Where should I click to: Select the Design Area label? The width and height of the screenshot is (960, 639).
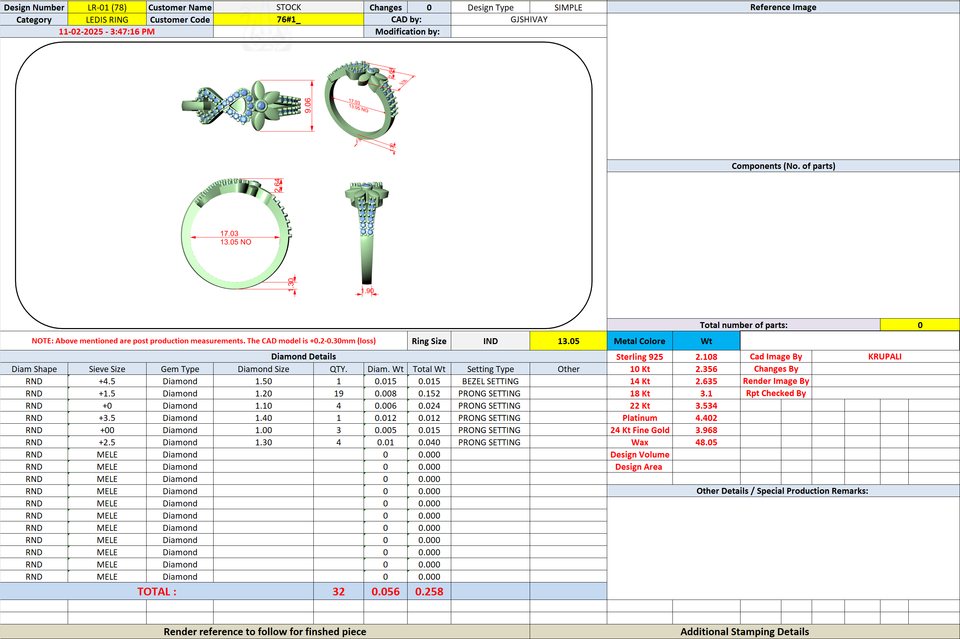pos(640,467)
